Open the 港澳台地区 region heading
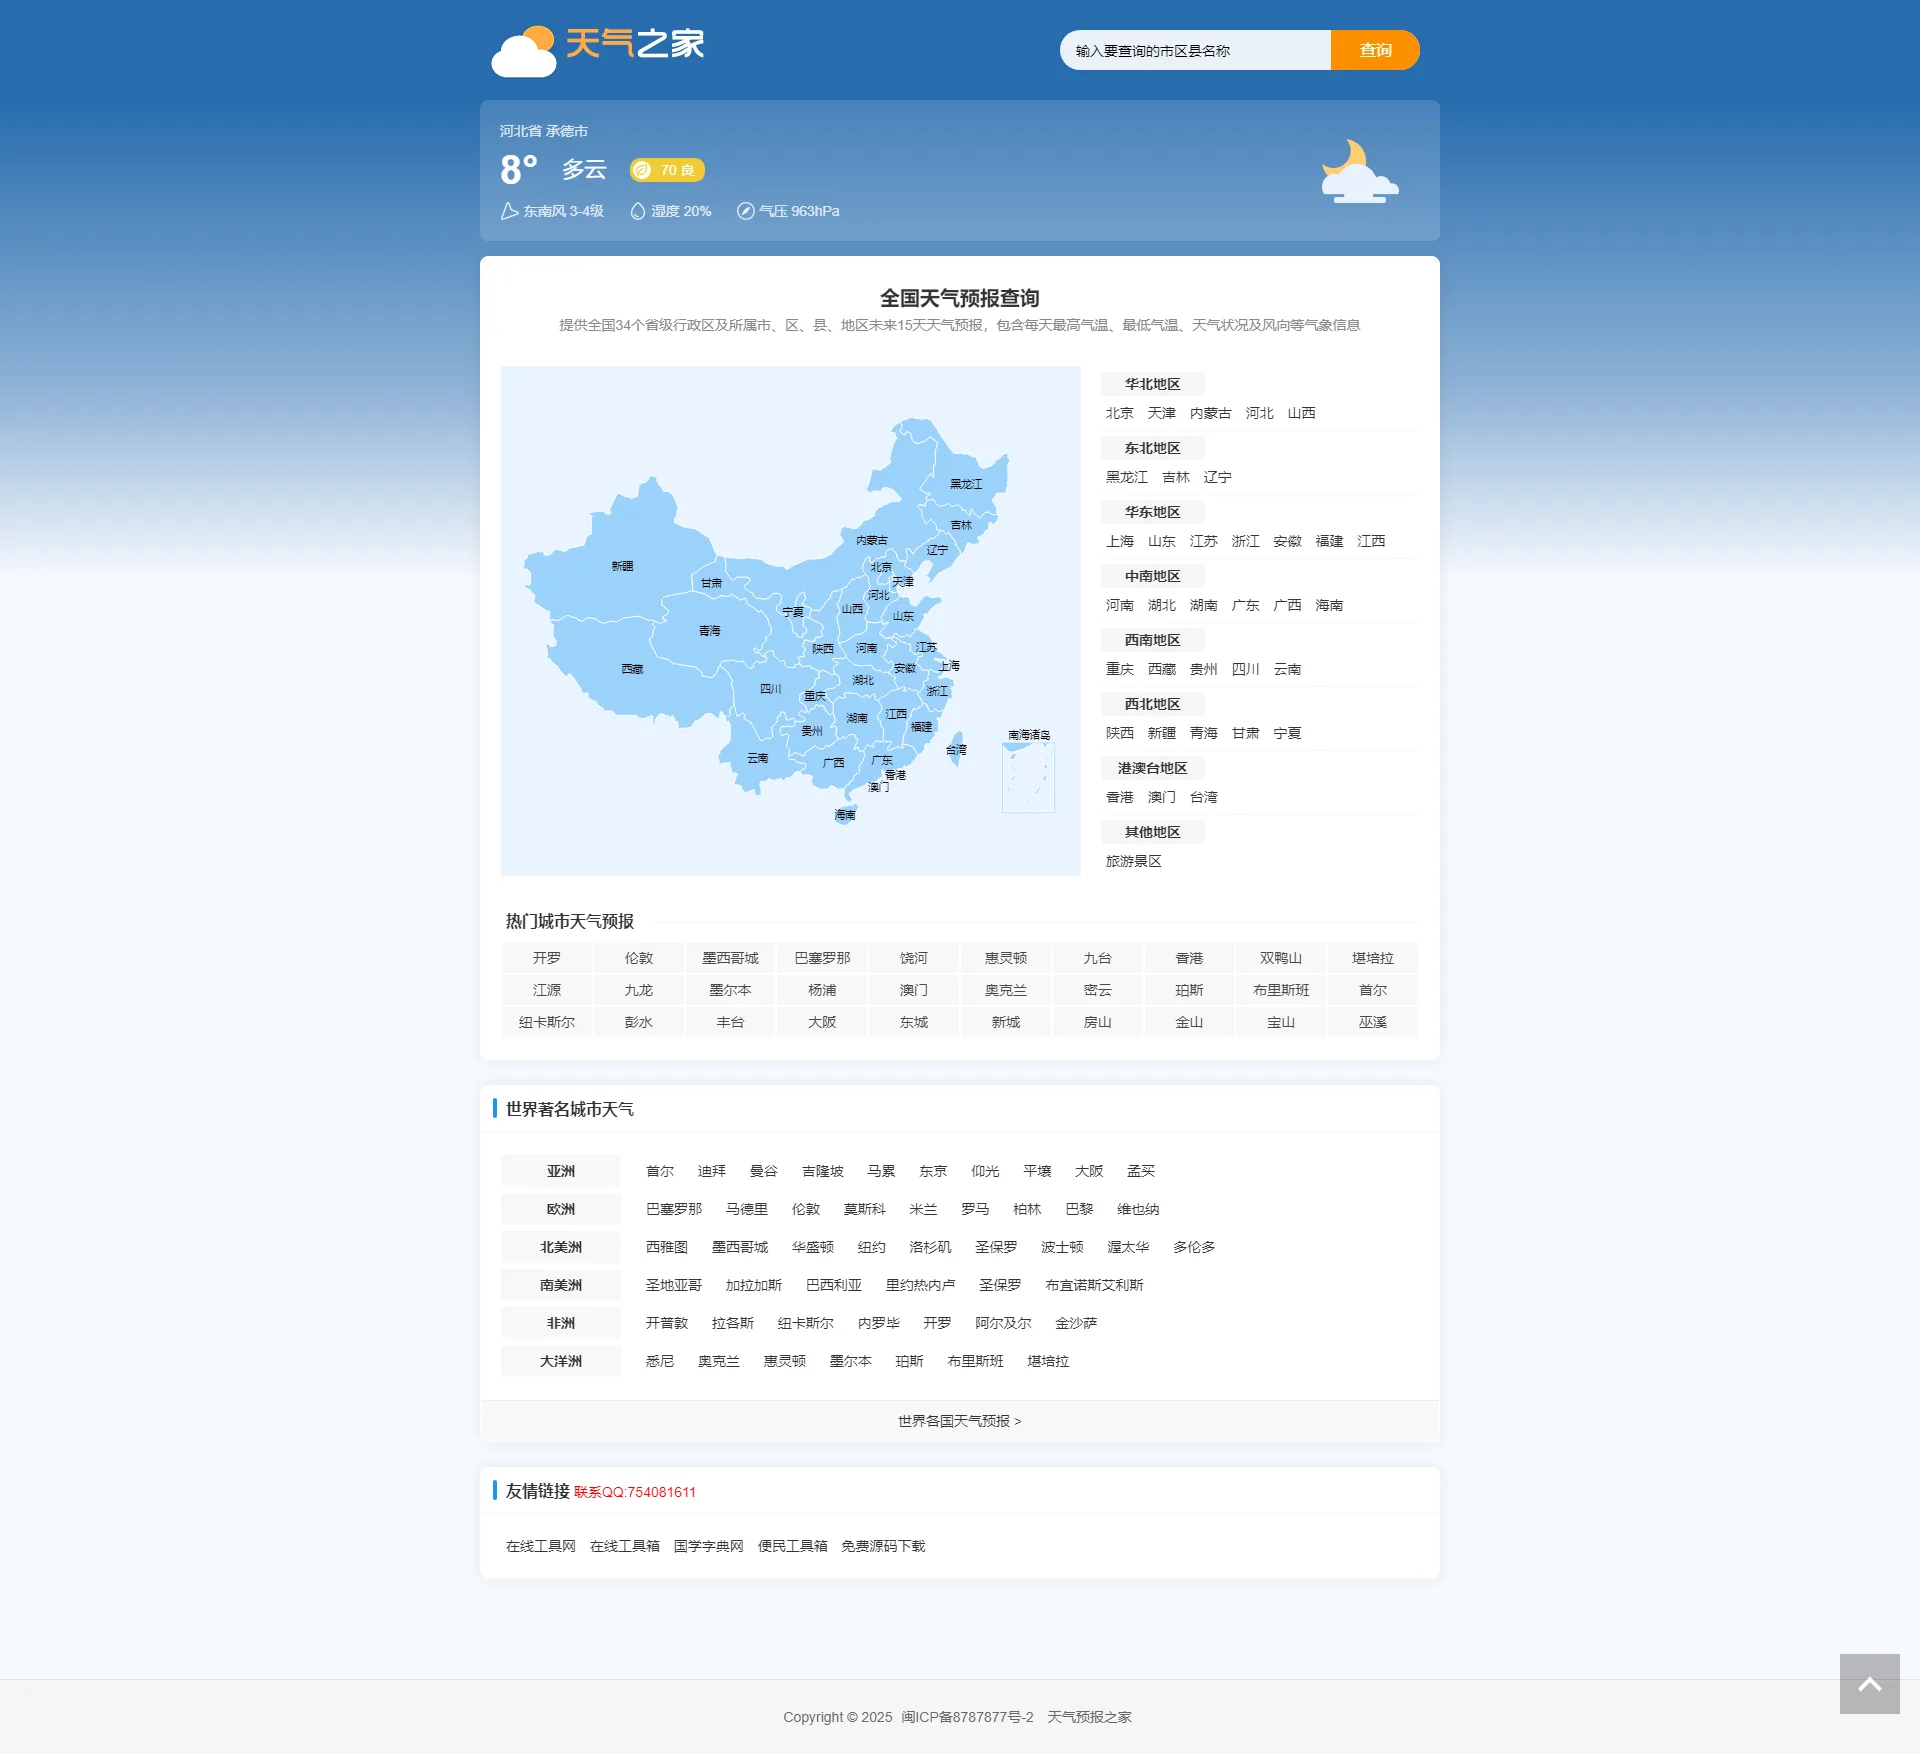The image size is (1920, 1754). [1152, 768]
